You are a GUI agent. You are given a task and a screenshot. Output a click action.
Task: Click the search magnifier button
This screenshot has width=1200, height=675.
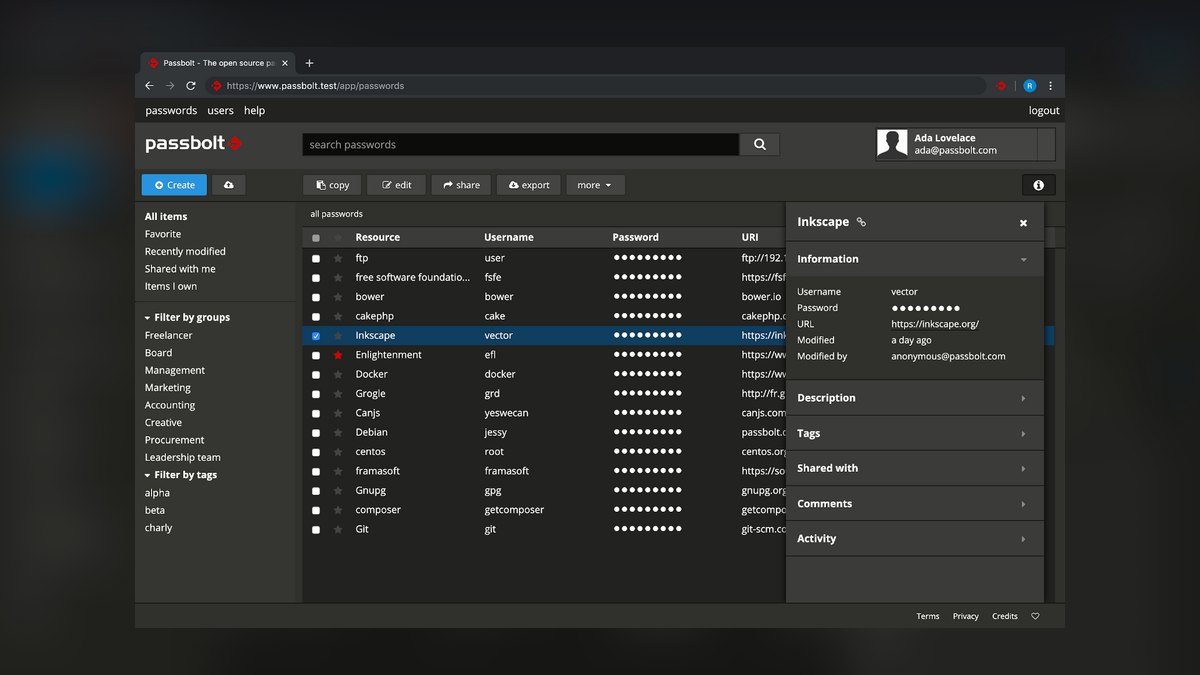[760, 144]
